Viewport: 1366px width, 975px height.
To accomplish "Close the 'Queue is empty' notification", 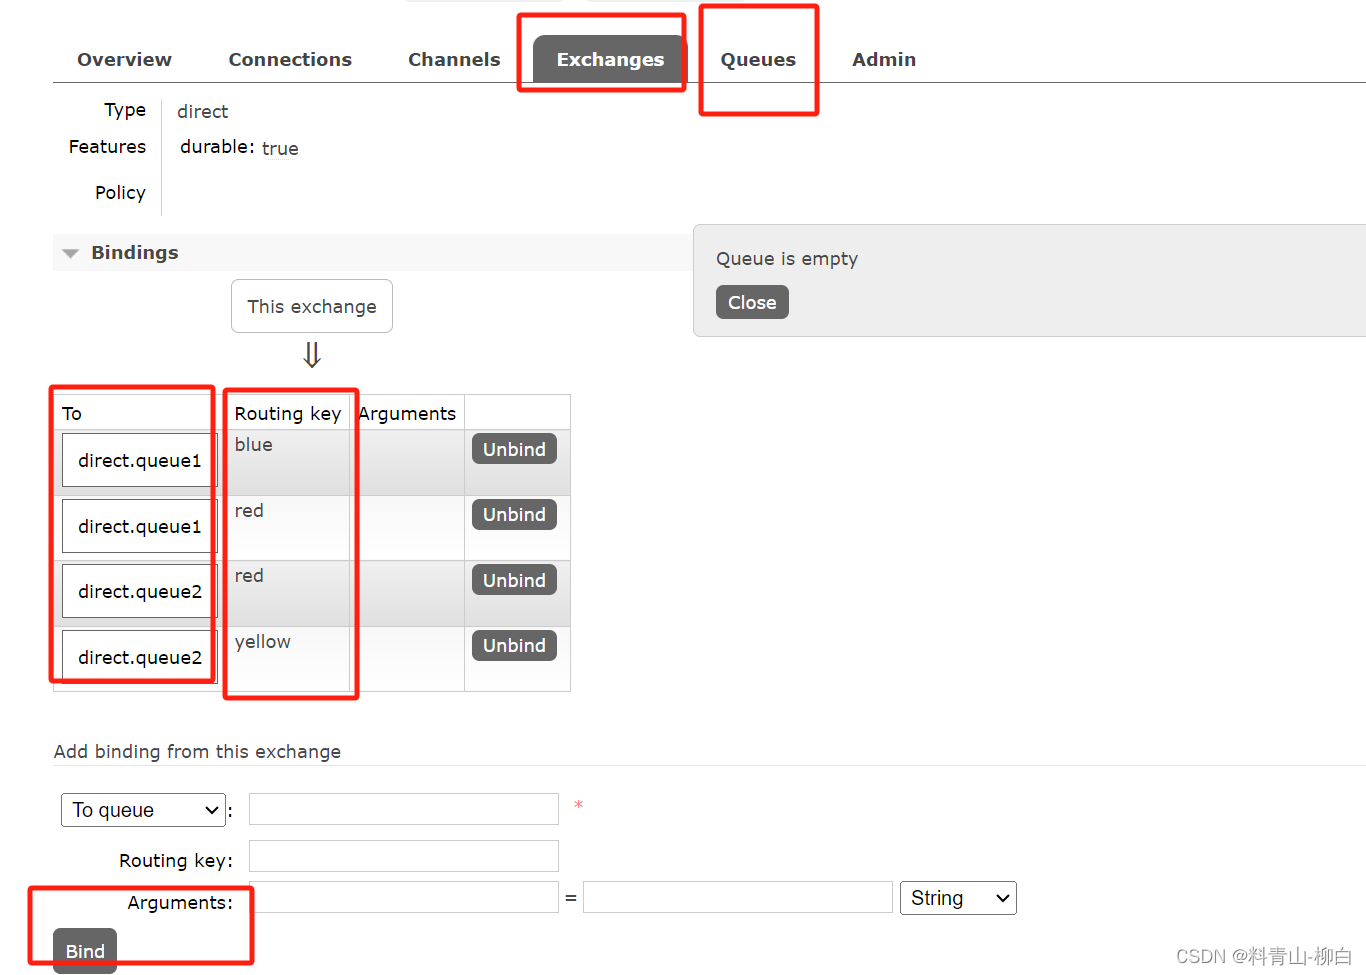I will pyautogui.click(x=752, y=302).
